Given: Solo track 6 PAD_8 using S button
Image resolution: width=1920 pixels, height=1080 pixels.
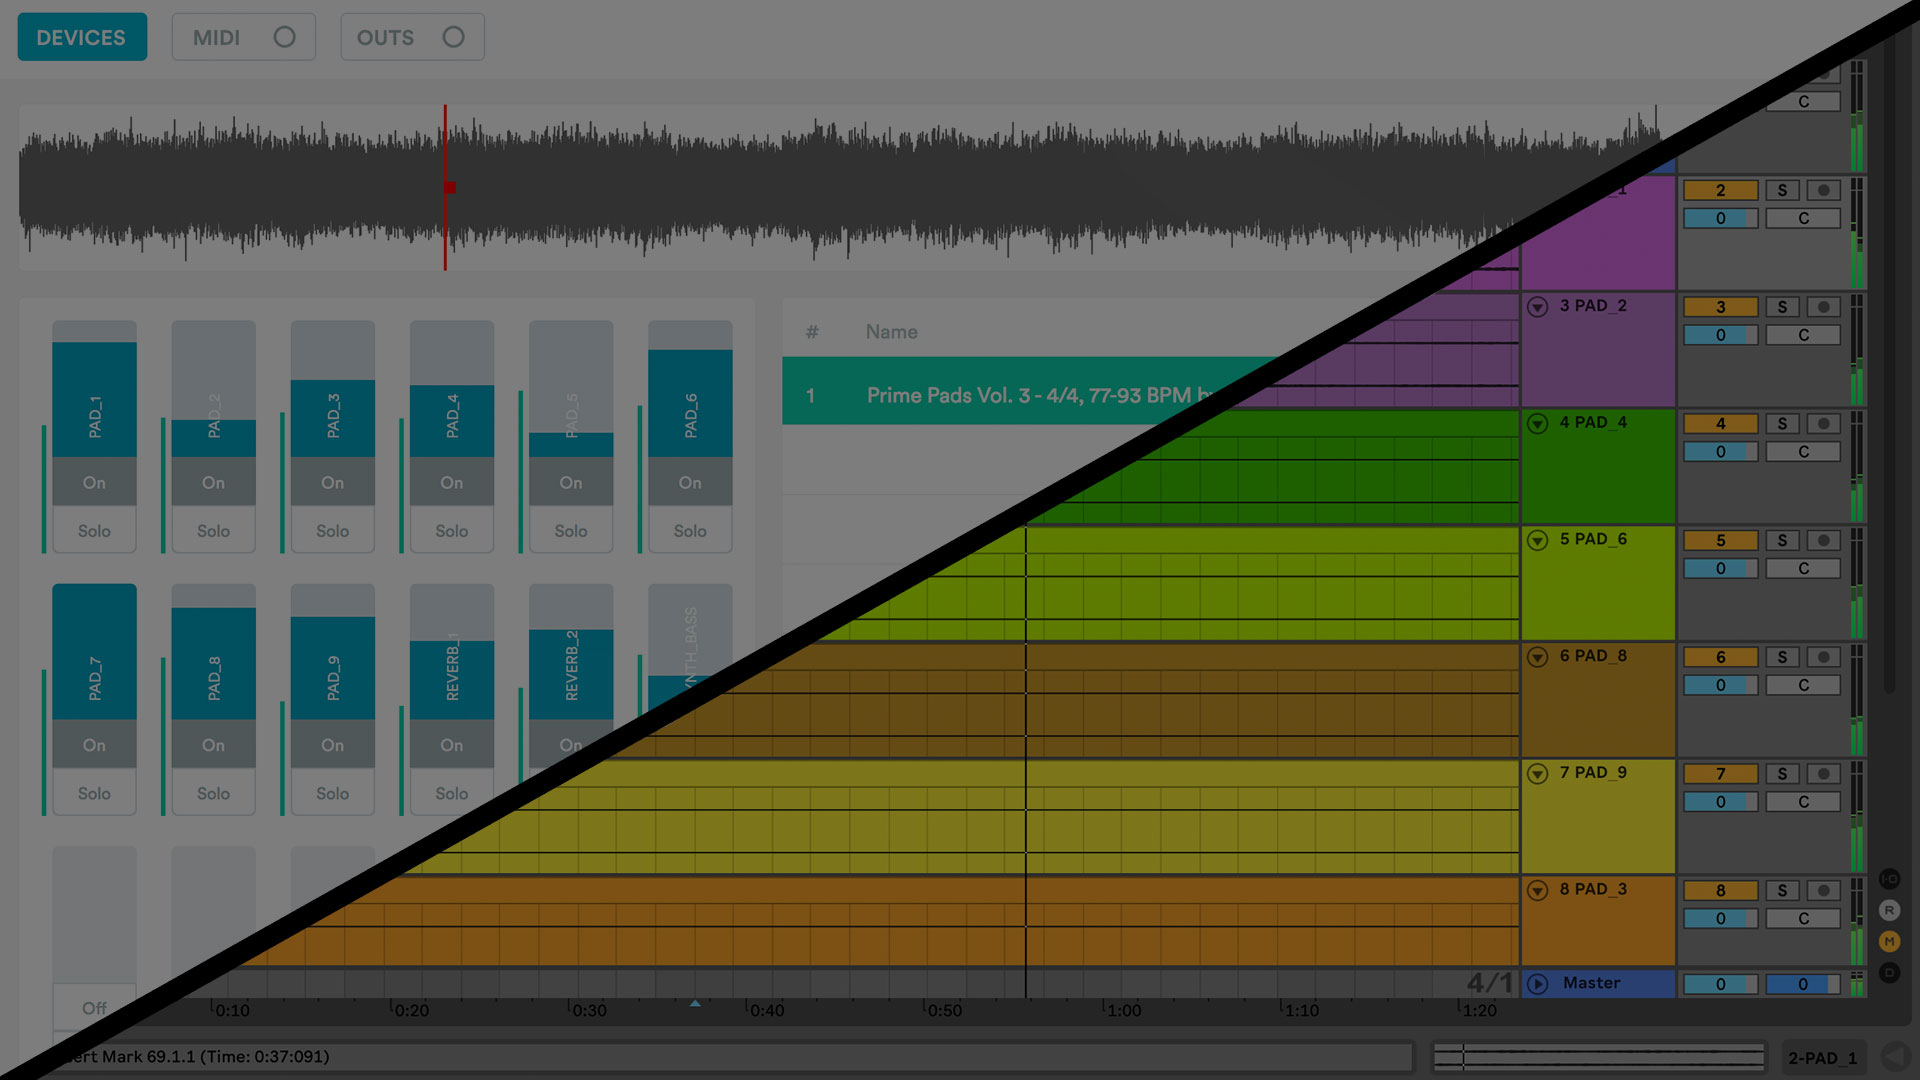Looking at the screenshot, I should (1782, 657).
